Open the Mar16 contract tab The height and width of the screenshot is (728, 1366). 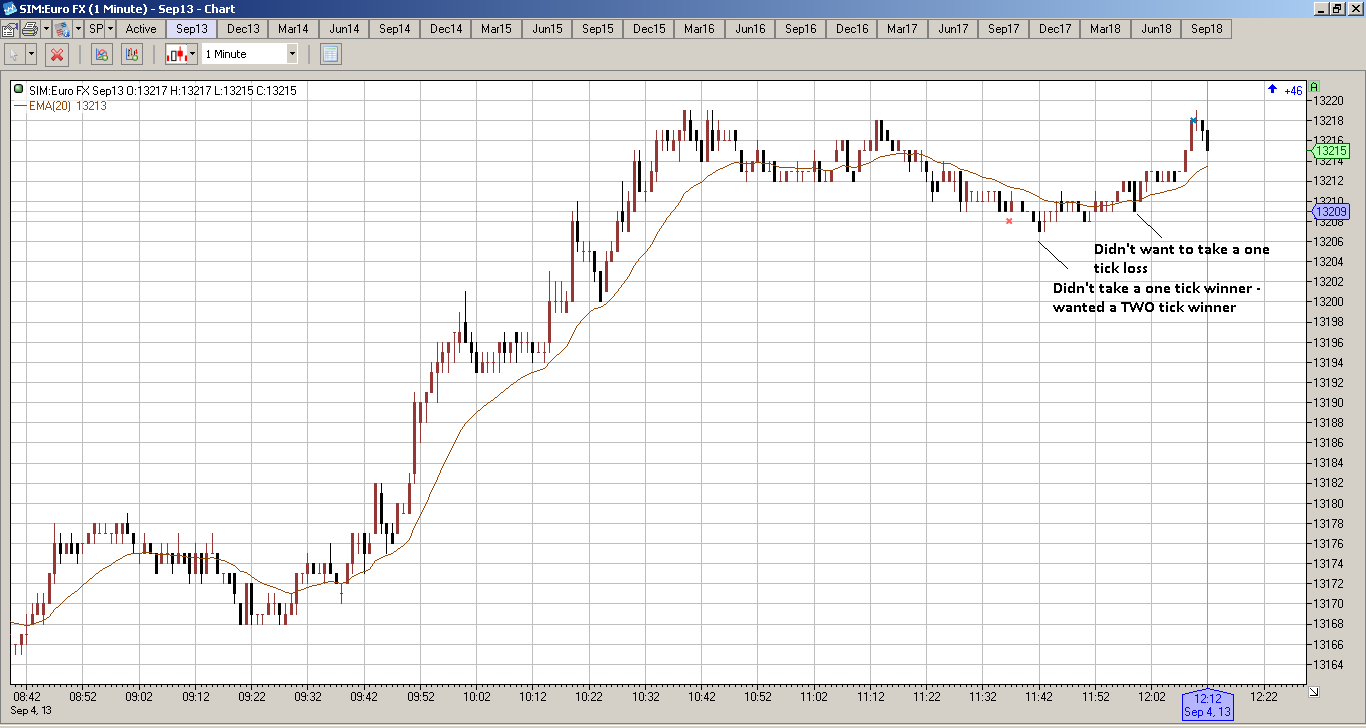(699, 29)
